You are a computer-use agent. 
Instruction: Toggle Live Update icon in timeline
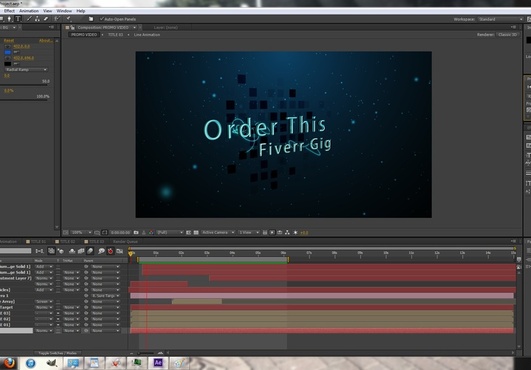pyautogui.click(x=51, y=251)
